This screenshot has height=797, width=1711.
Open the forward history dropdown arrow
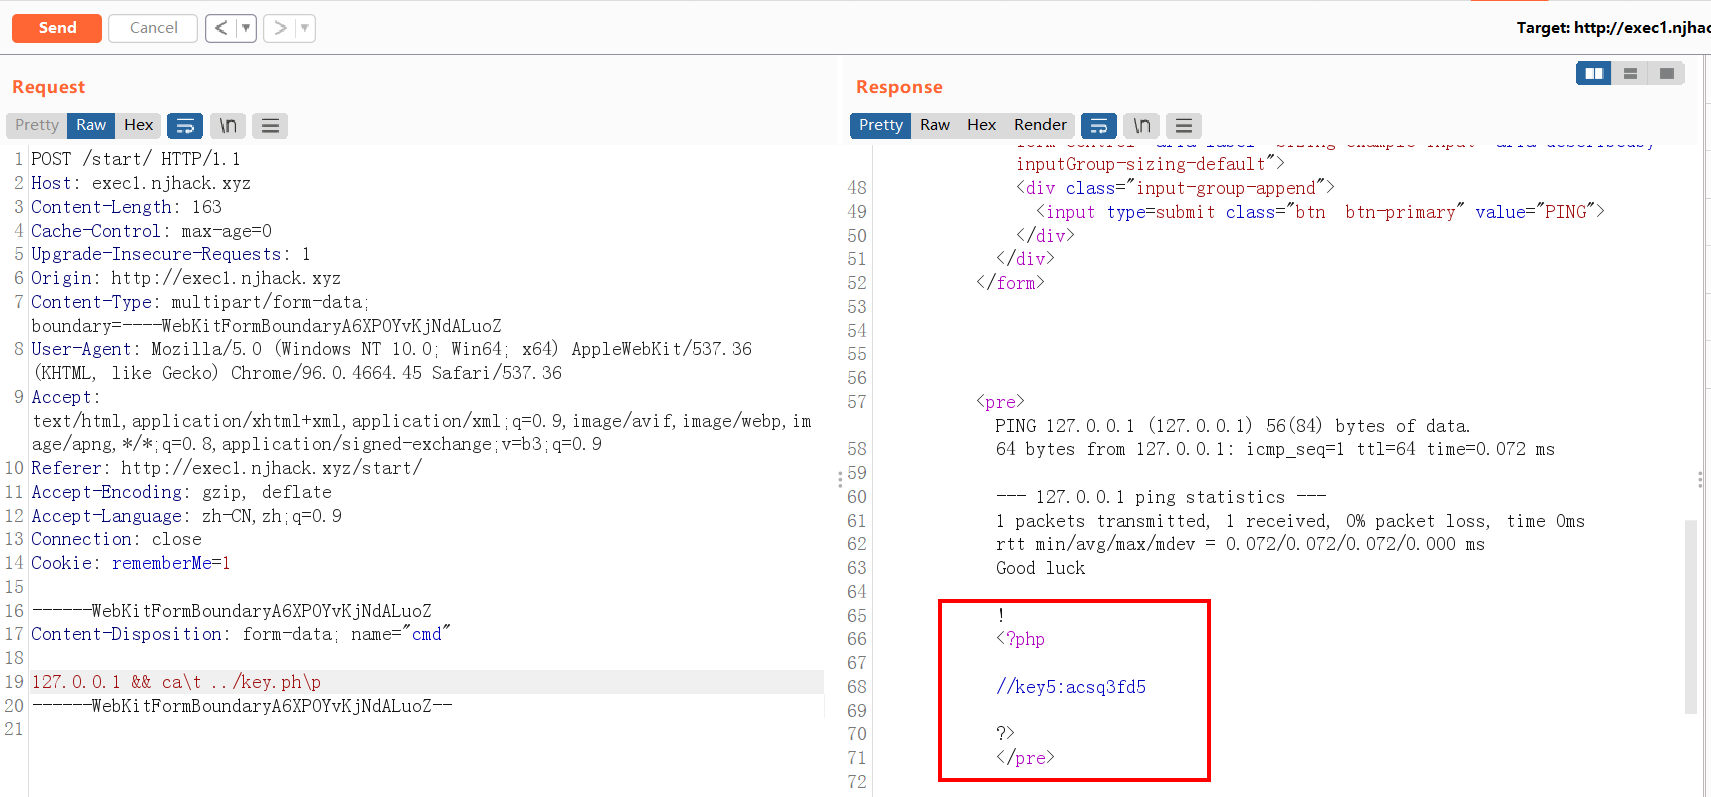tap(304, 28)
